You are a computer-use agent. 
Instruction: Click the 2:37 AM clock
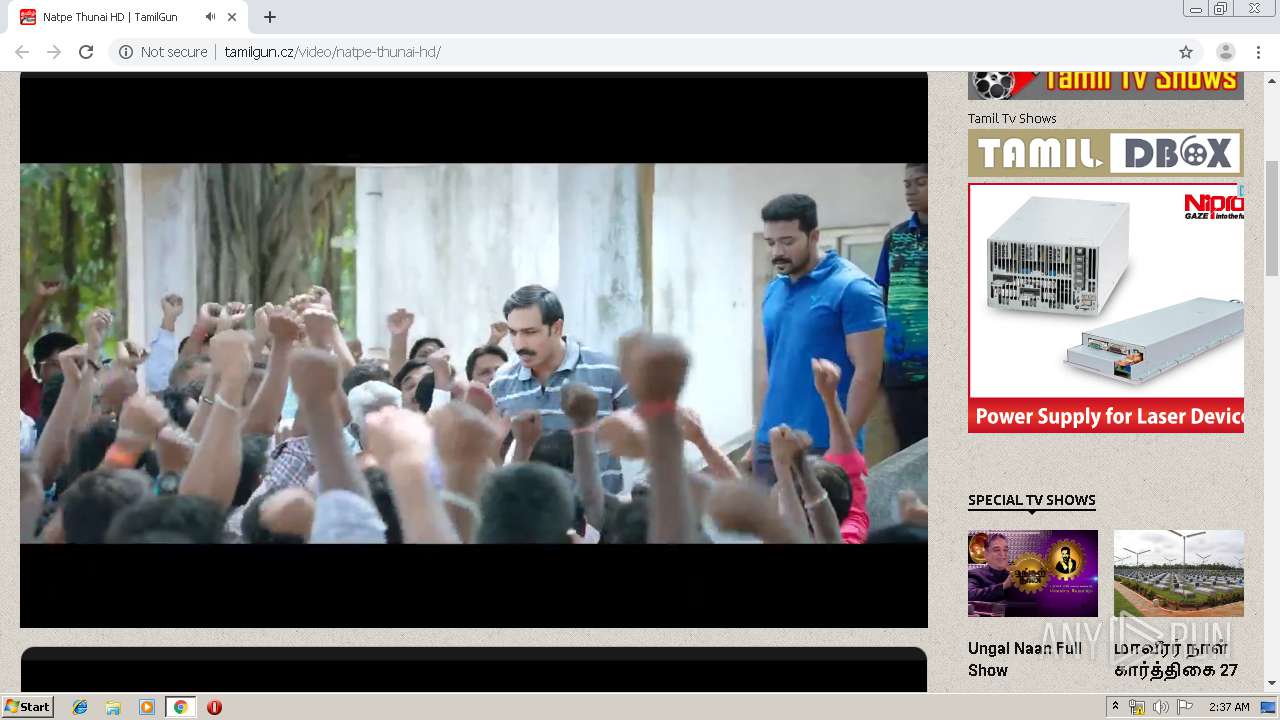(1229, 707)
